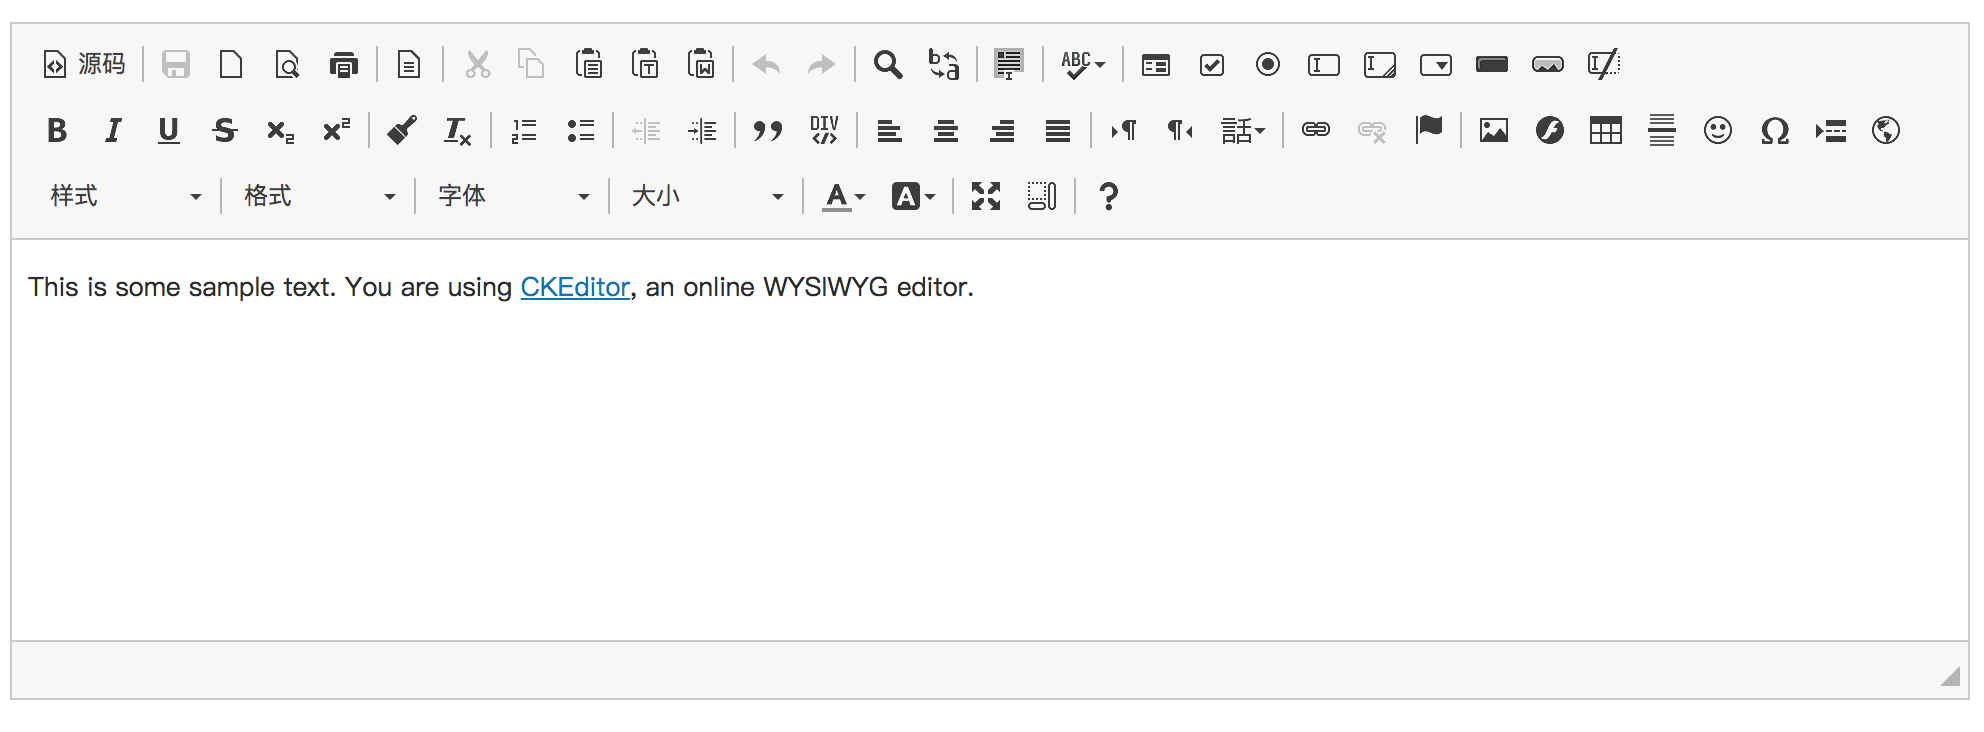Screen dimensions: 1984x732
Task: Open the set language dropdown
Action: (x=1243, y=131)
